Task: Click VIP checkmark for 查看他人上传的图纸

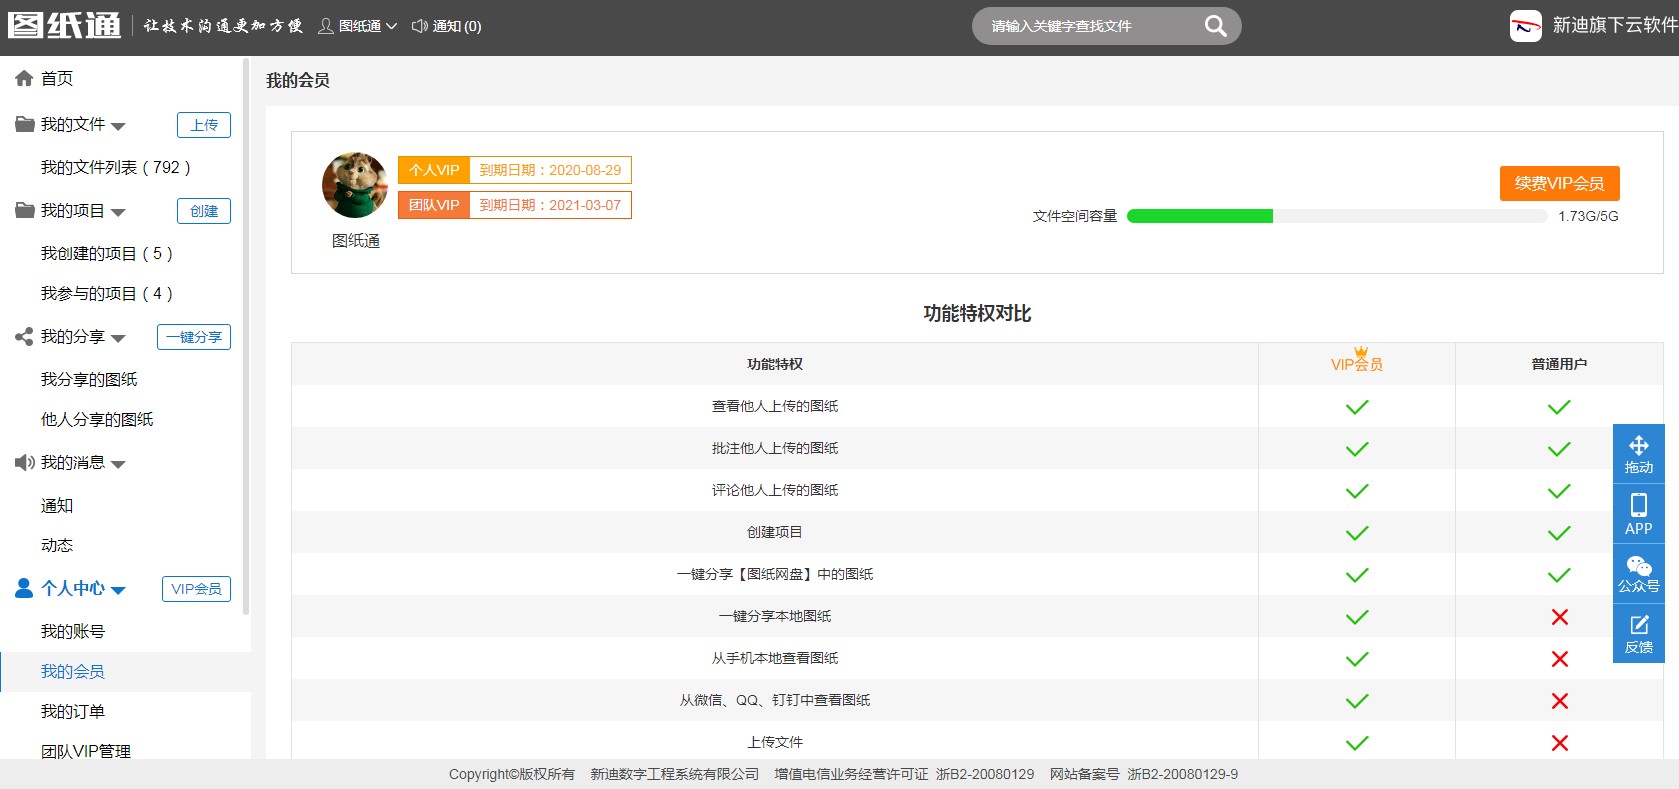Action: click(x=1357, y=407)
